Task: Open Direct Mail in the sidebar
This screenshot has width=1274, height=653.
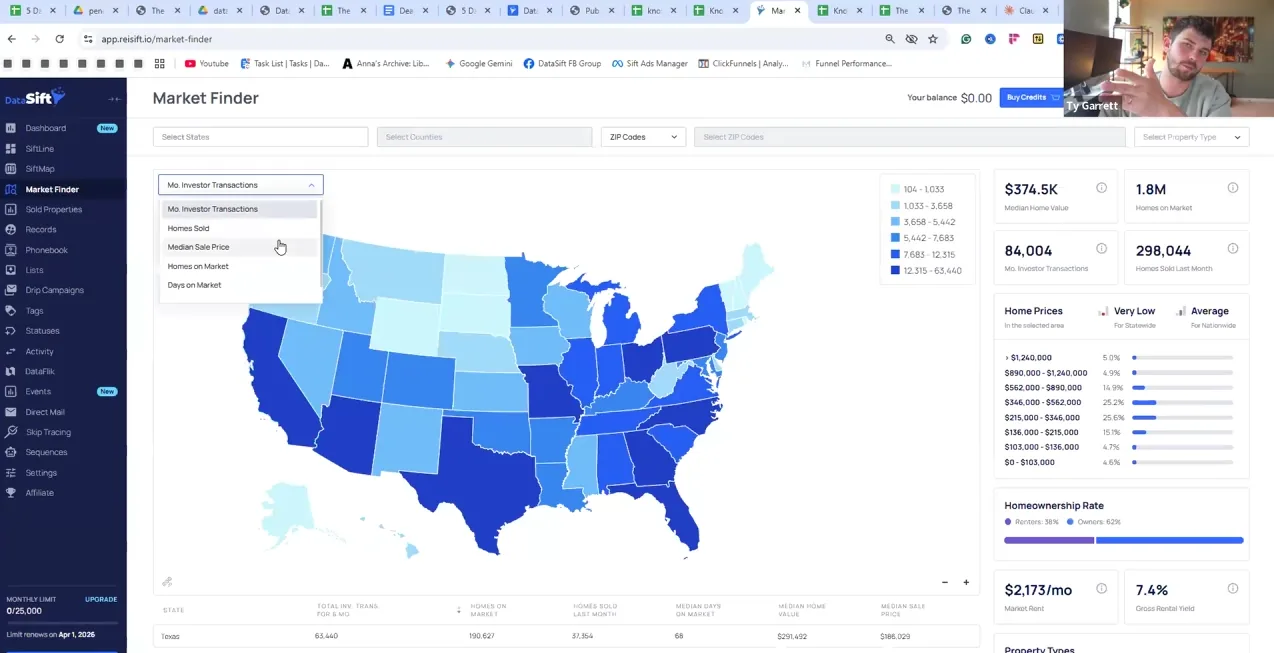Action: [x=45, y=412]
